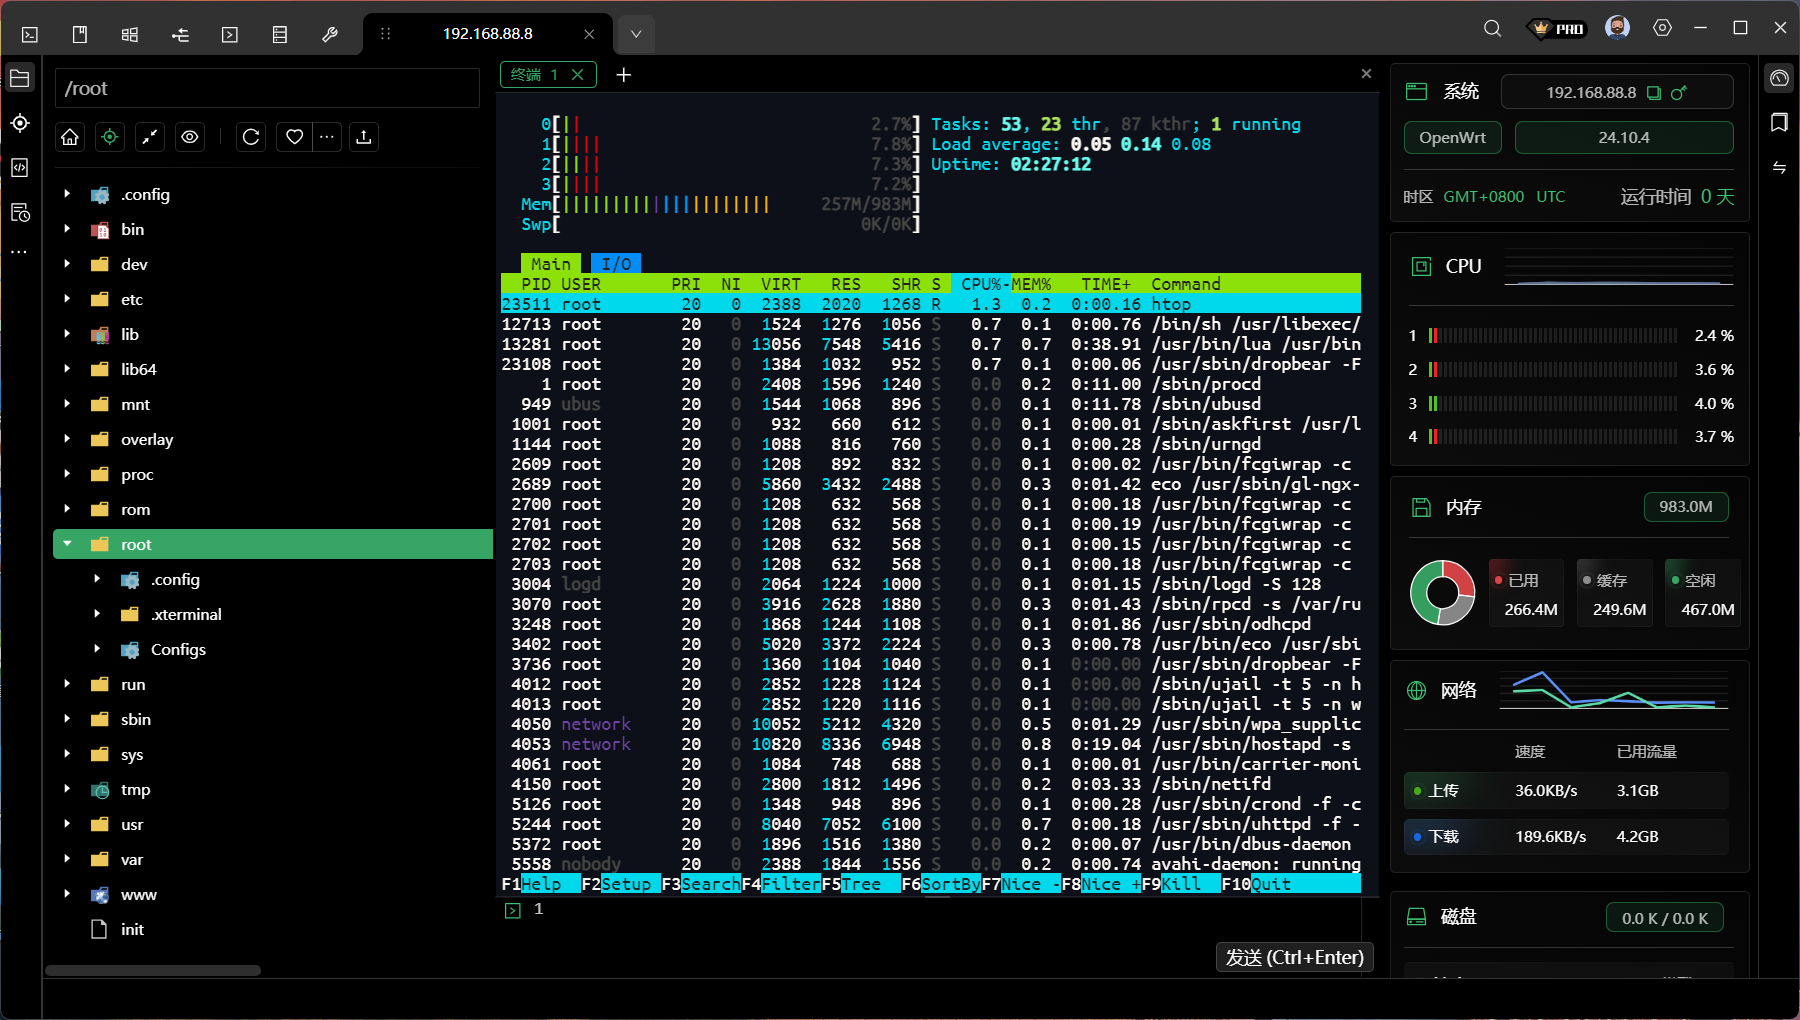This screenshot has height=1020, width=1800.
Task: Open the bookmark panel in right sidebar
Action: coord(1779,122)
